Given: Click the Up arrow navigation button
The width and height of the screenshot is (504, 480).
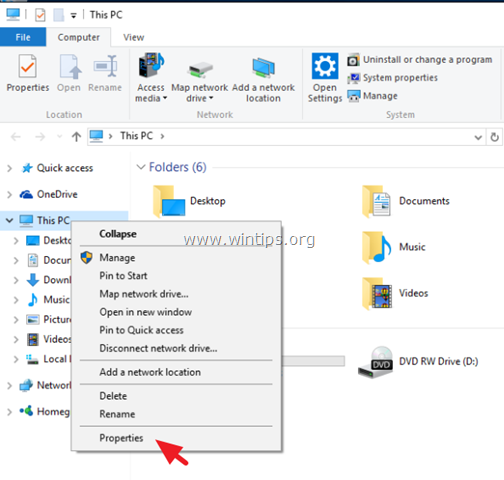Looking at the screenshot, I should 76,136.
